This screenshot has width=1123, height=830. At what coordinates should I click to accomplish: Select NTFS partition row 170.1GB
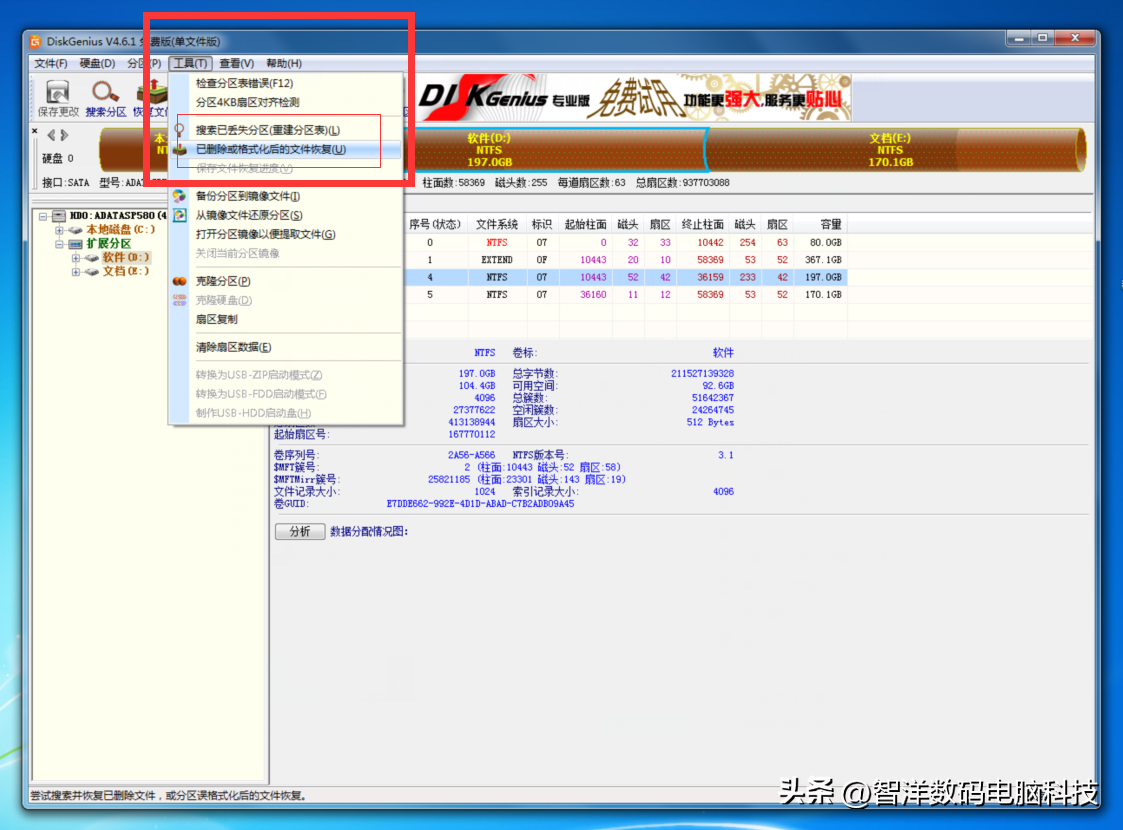click(625, 294)
